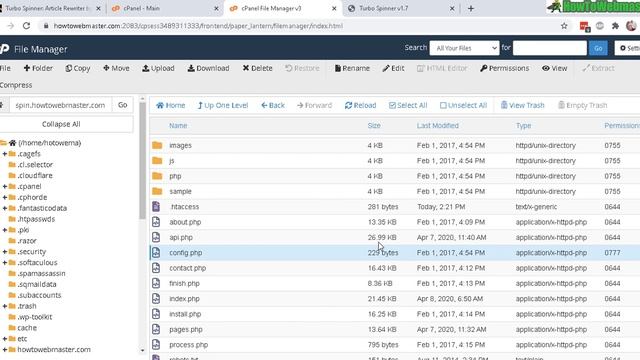Open a new browser tab
Image resolution: width=640 pixels, height=360 pixels.
point(471,8)
